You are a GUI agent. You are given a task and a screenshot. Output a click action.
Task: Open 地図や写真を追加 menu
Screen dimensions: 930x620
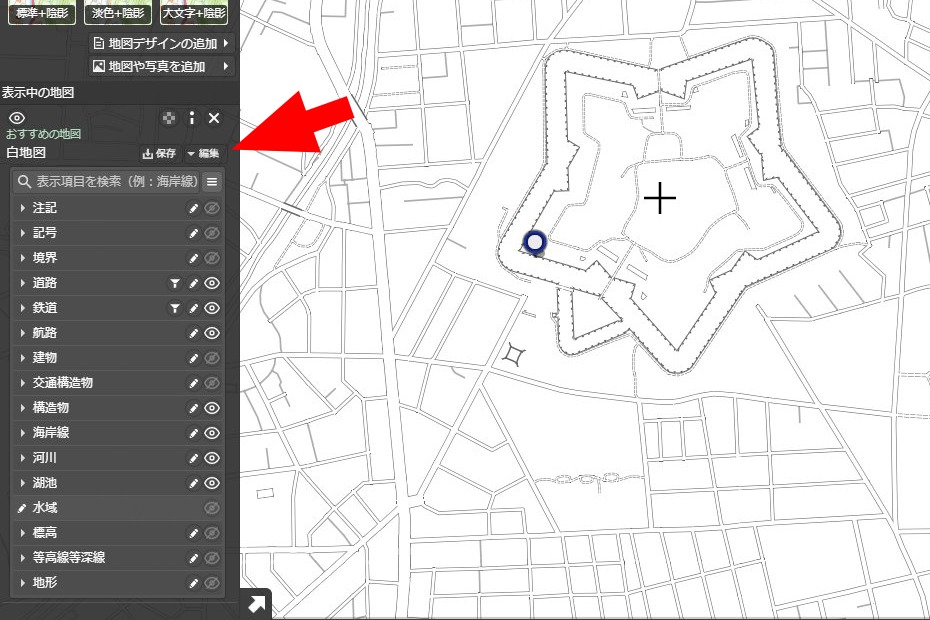161,66
